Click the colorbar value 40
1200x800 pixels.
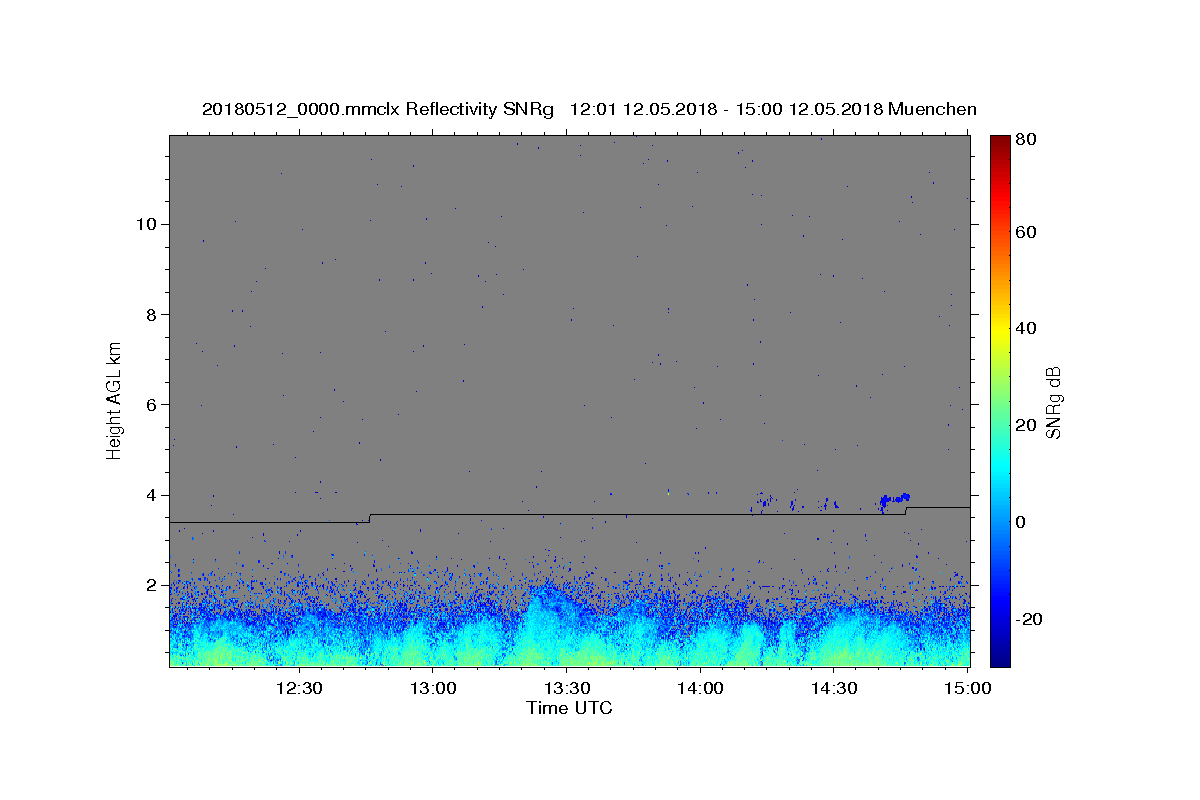(x=1027, y=328)
